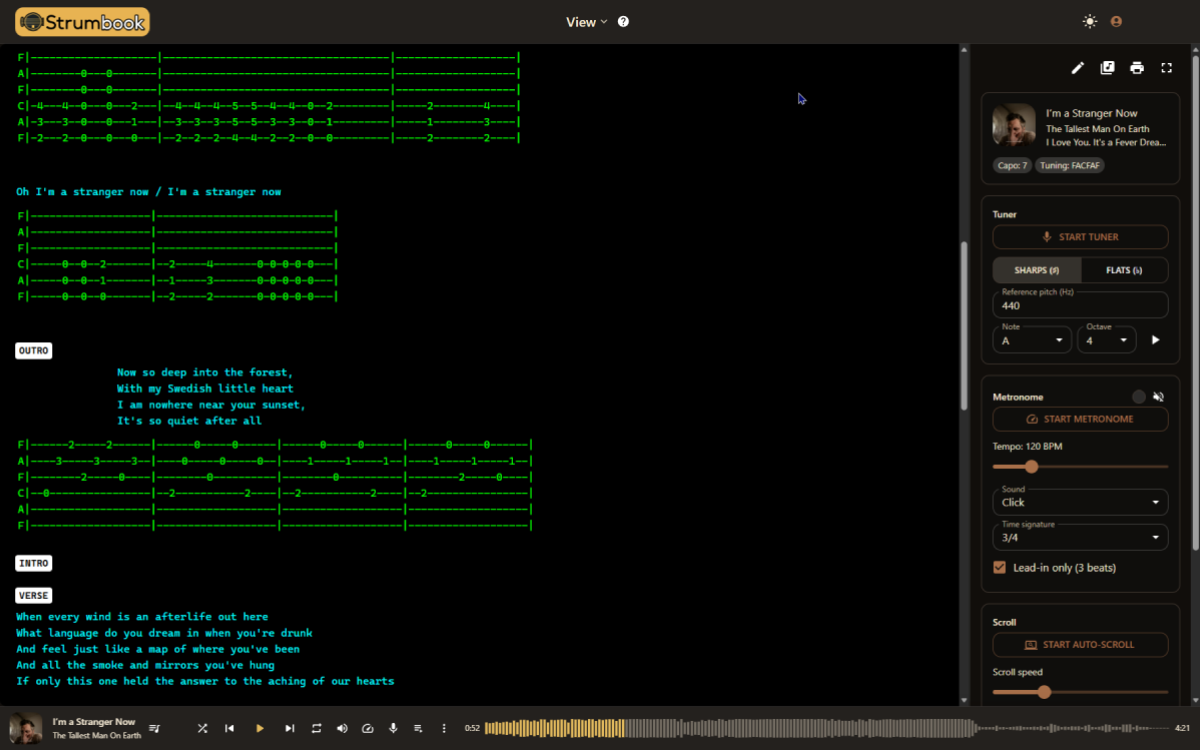
Task: Click the Strumbook logo
Action: [x=83, y=21]
